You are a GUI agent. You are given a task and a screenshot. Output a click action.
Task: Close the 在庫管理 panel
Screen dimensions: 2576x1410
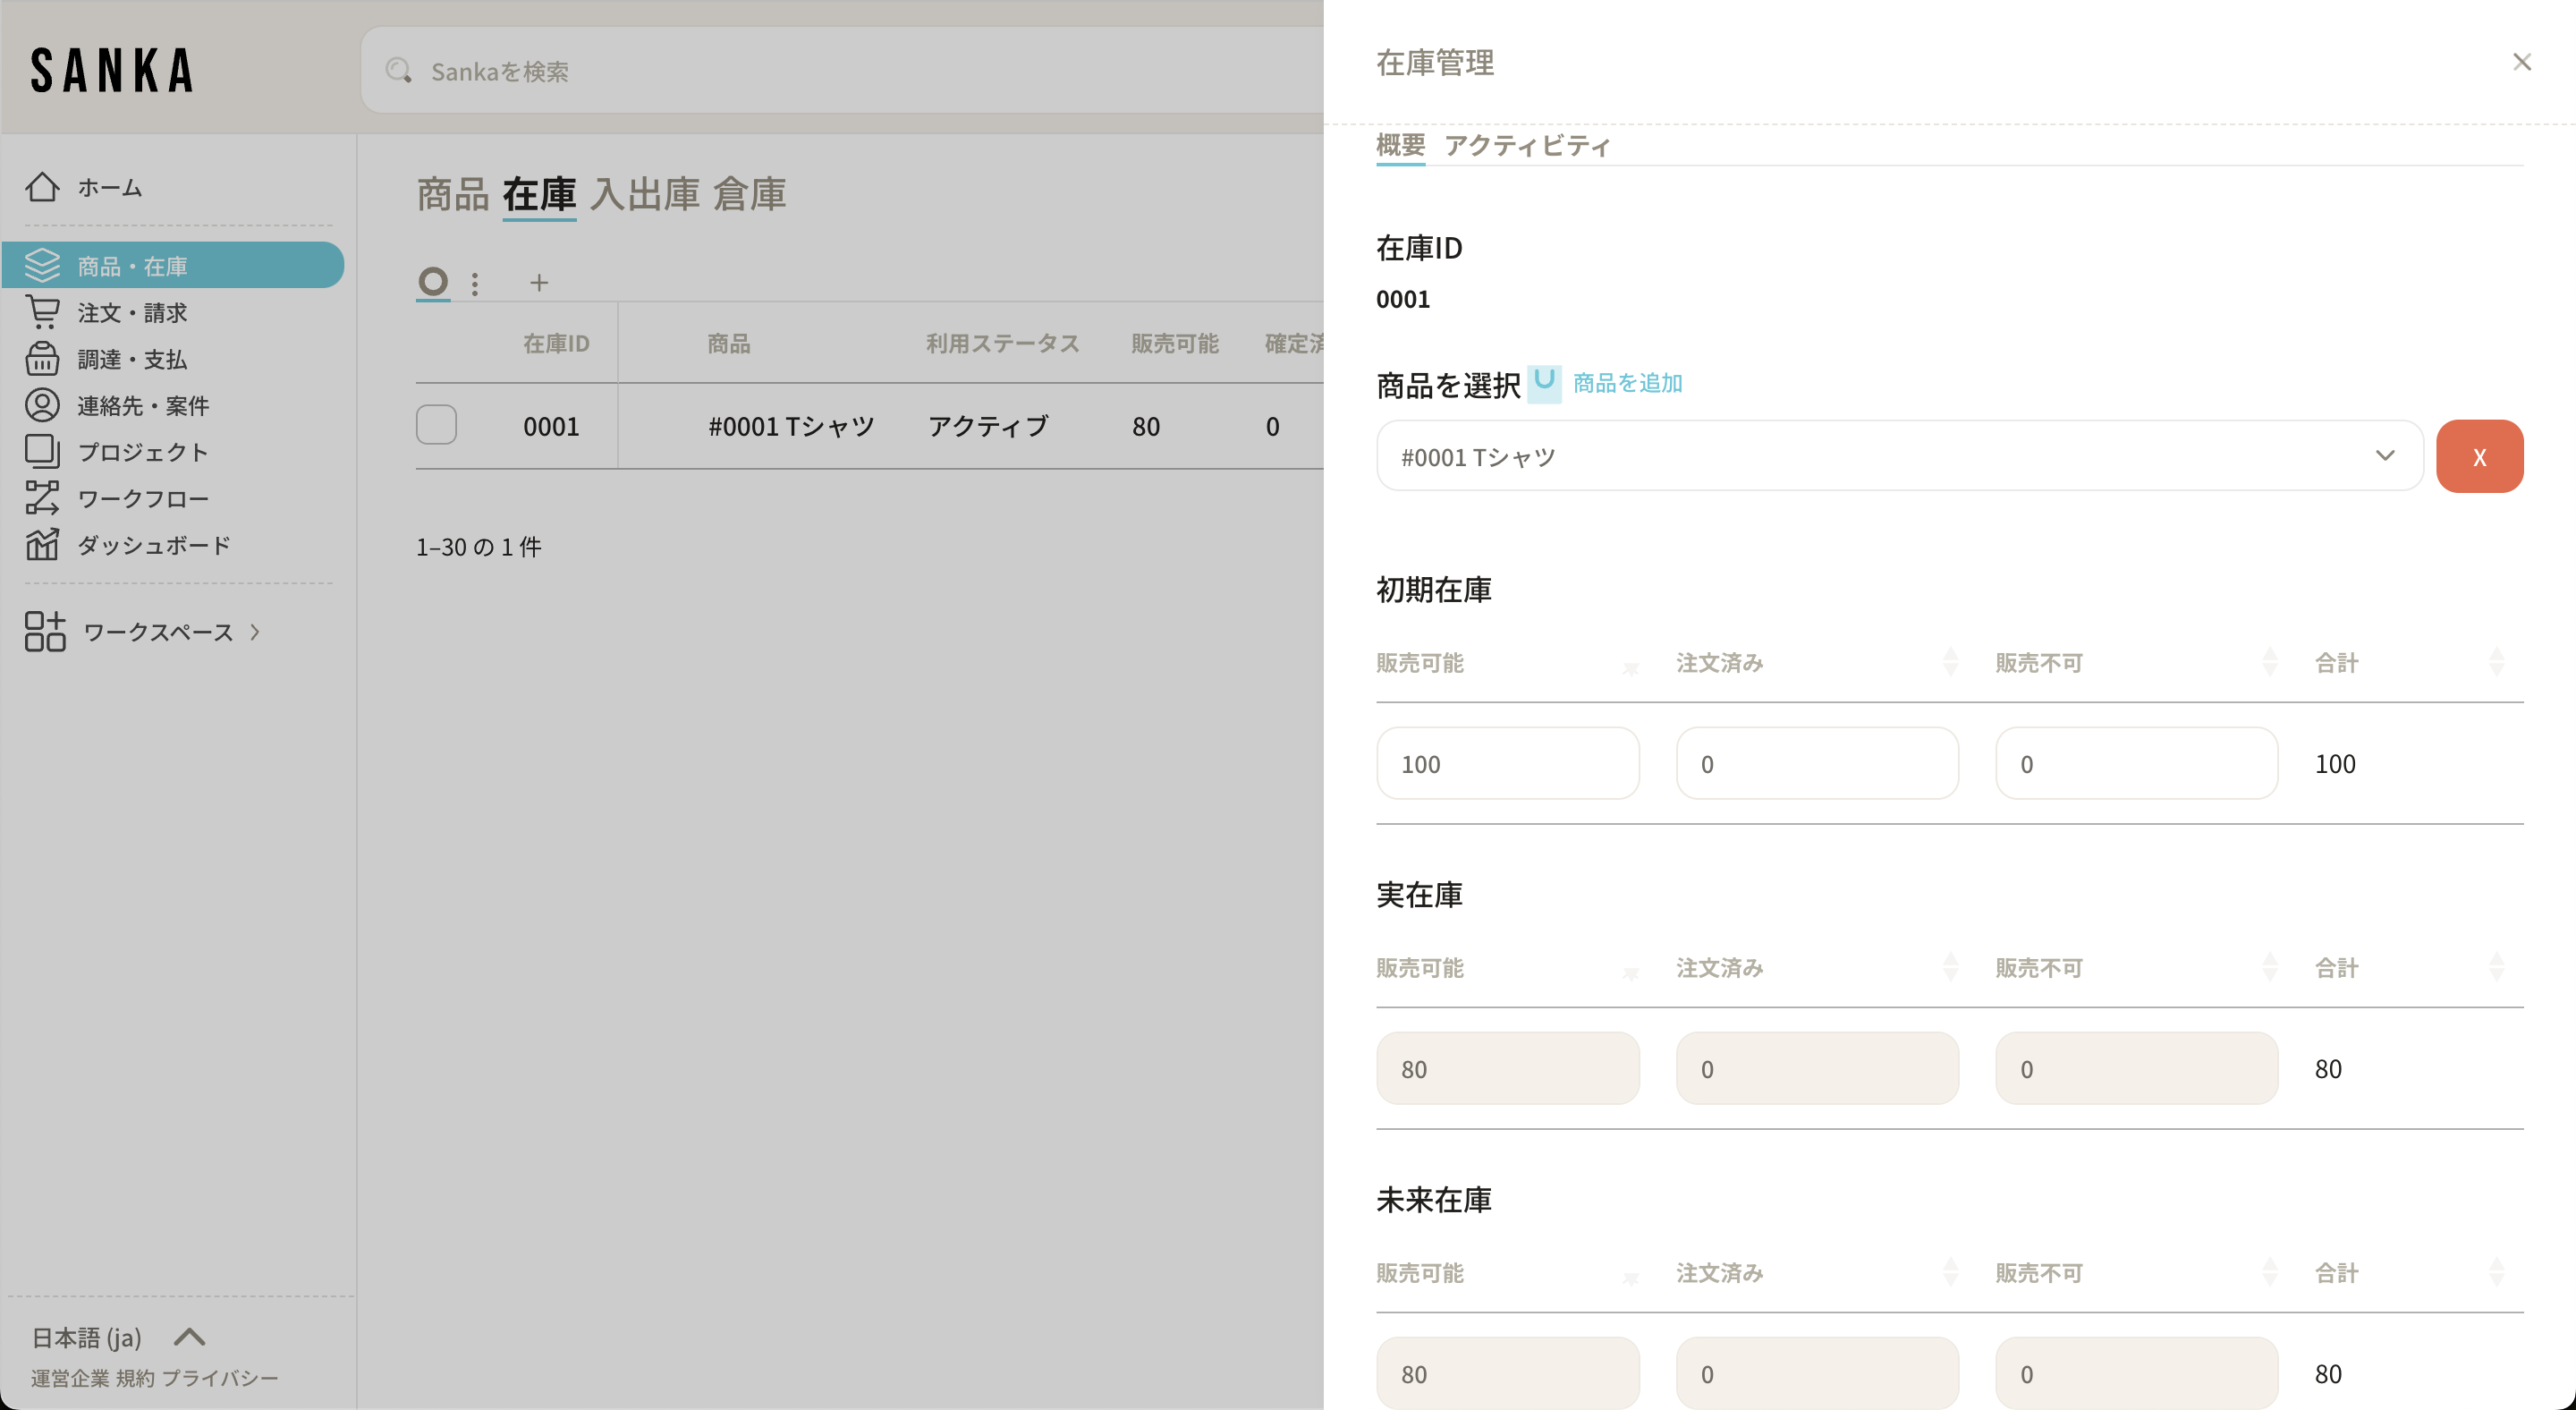[x=2521, y=62]
